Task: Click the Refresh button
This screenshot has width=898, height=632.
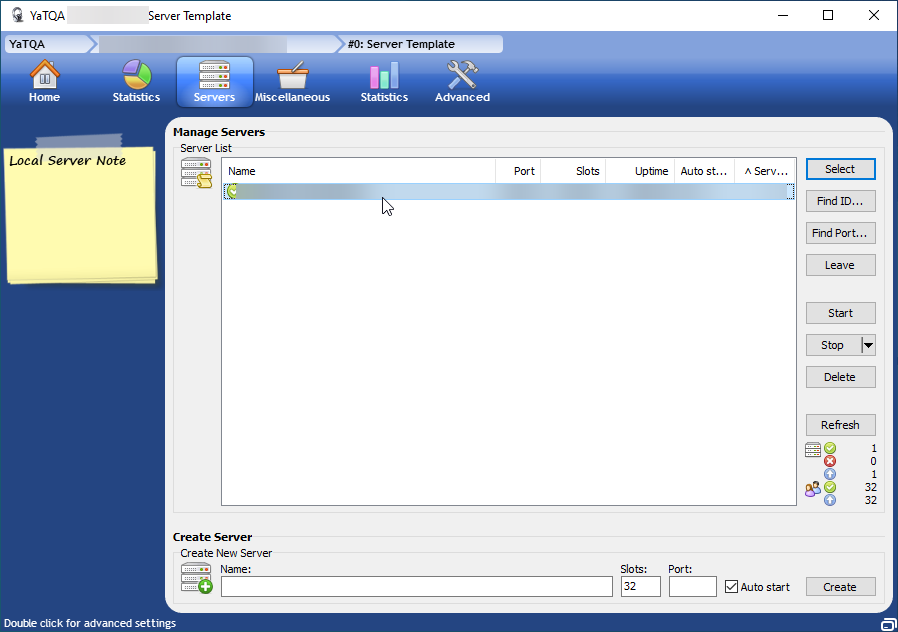Action: pyautogui.click(x=840, y=425)
